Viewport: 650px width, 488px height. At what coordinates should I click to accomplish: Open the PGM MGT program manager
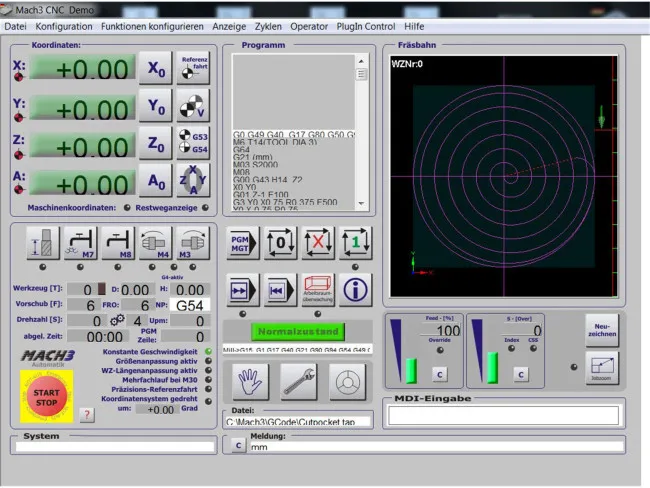click(x=243, y=243)
